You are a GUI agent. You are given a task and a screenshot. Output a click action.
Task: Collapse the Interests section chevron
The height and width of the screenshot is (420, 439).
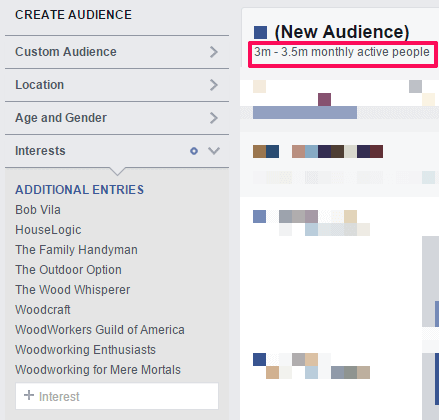coord(214,151)
